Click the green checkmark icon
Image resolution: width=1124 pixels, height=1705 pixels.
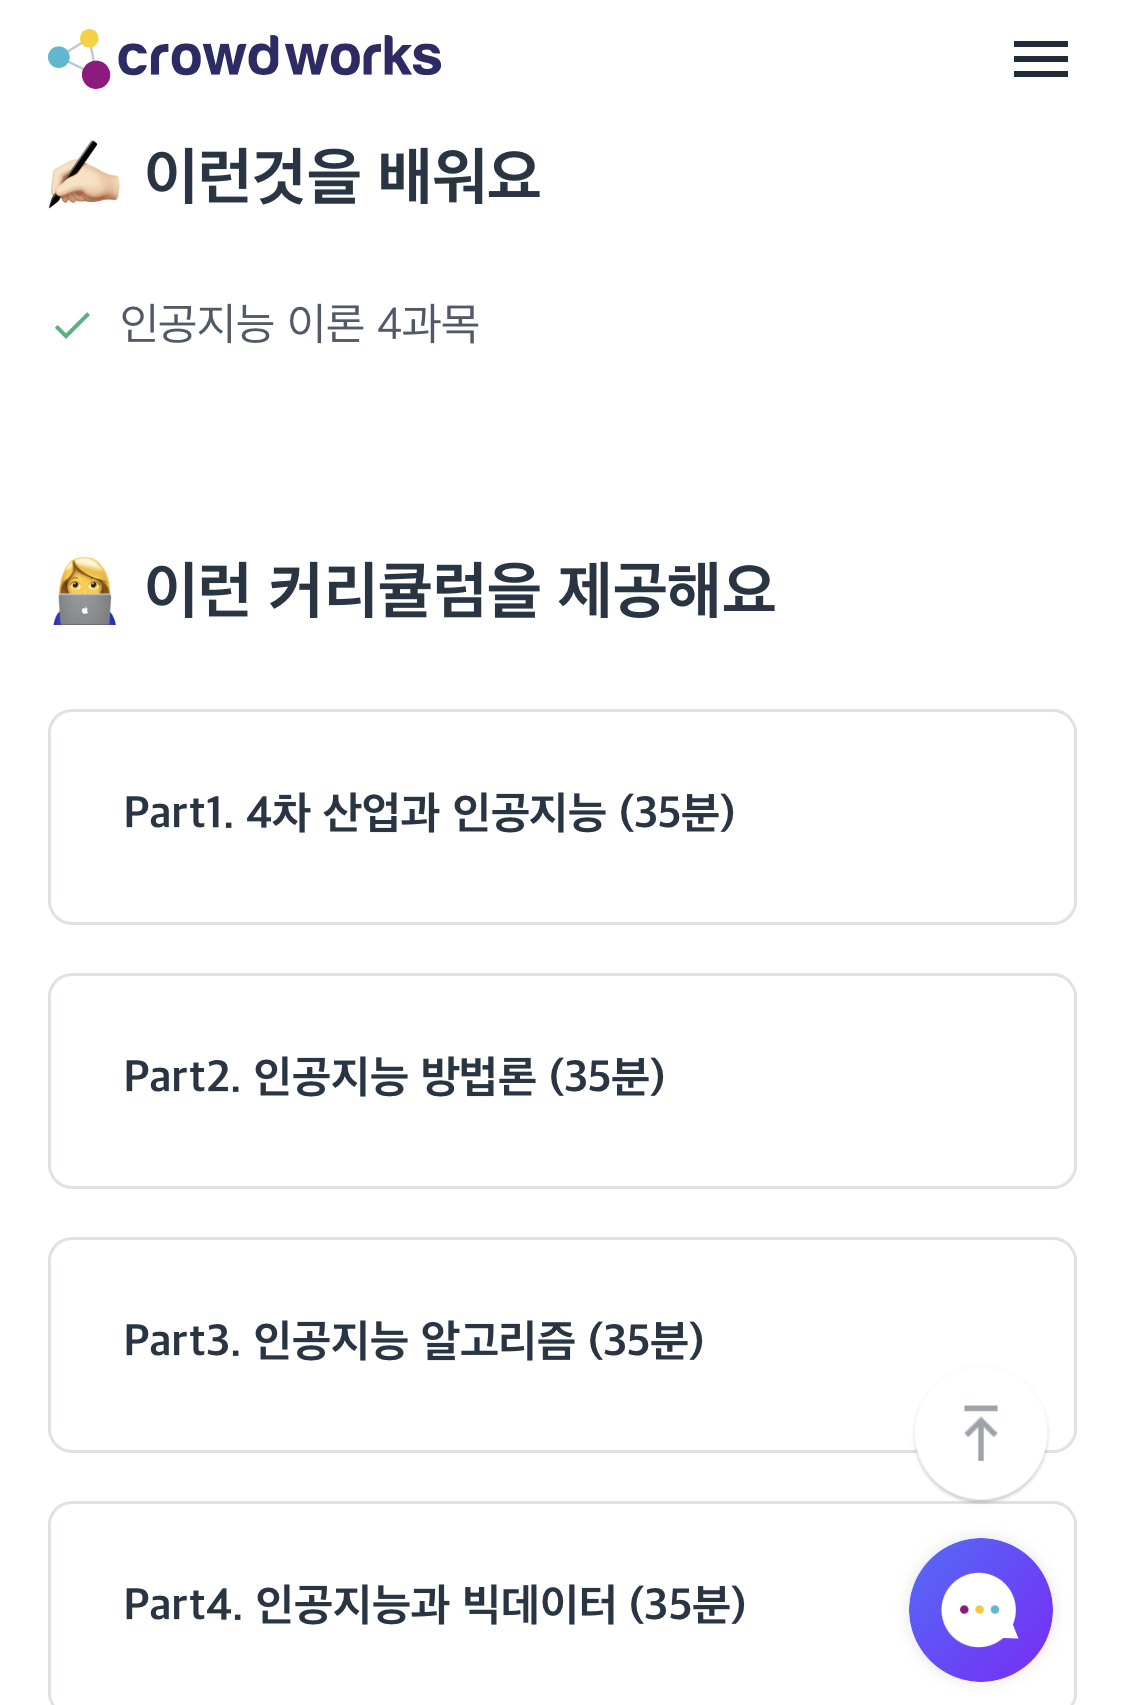click(72, 325)
